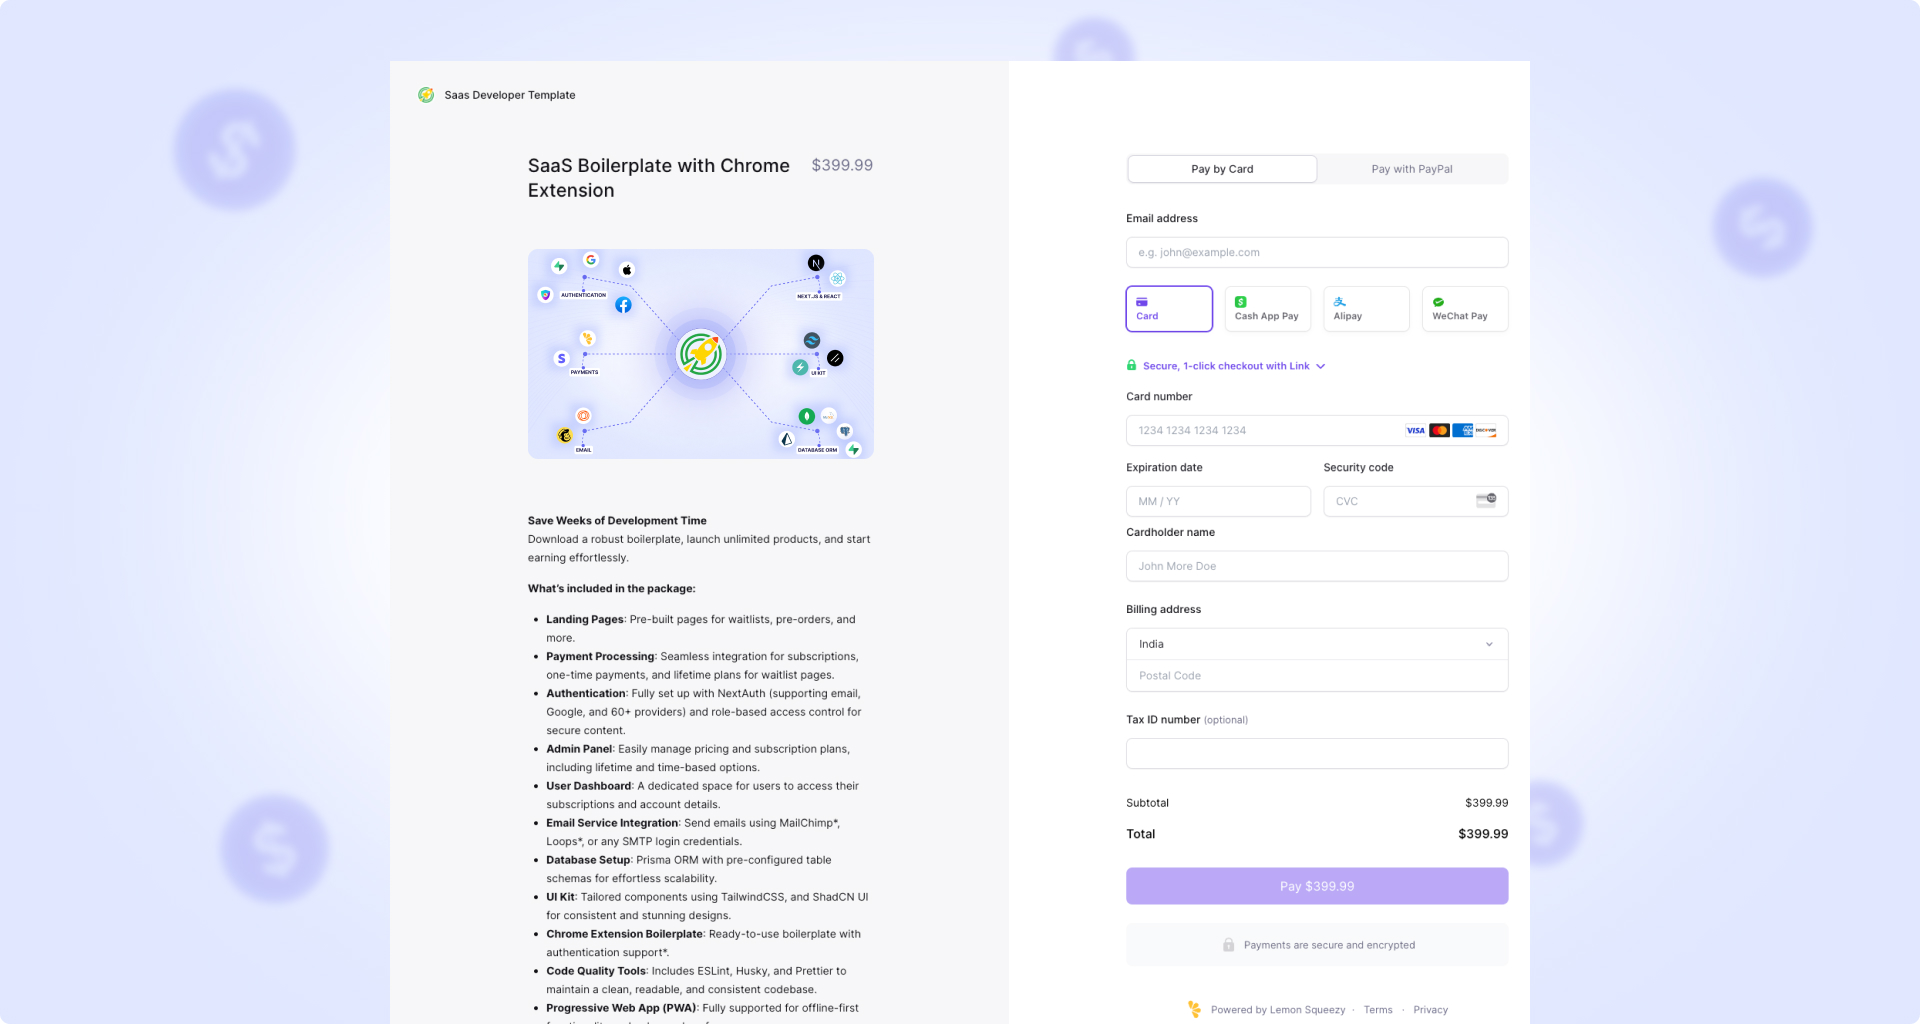This screenshot has height=1024, width=1920.
Task: Open the Privacy link in footer
Action: tap(1430, 1010)
